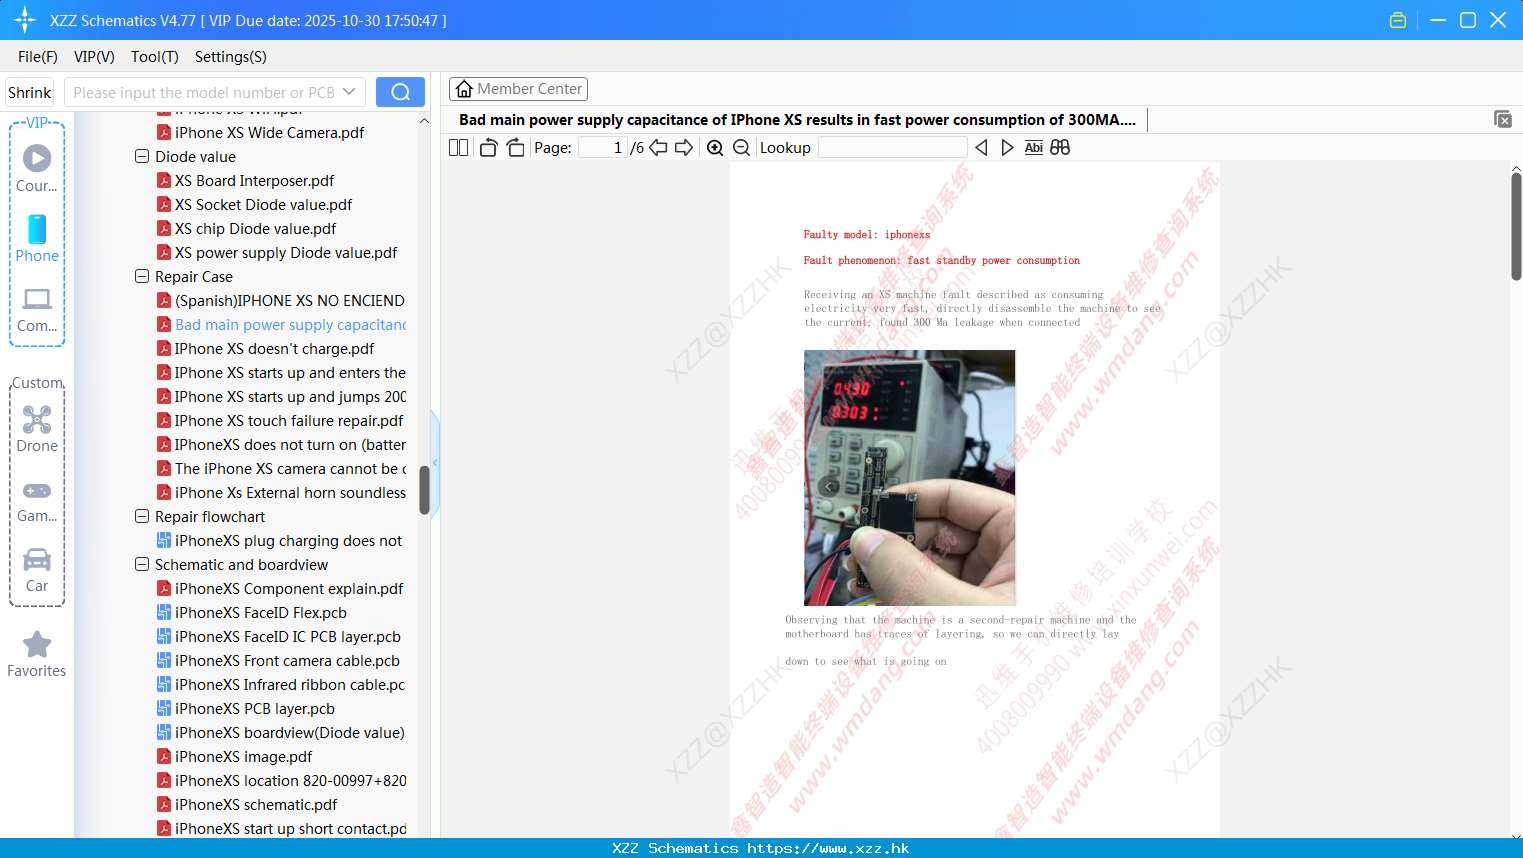Screen dimensions: 1523x858
Task: Open the Settings(S) menu
Action: tap(231, 57)
